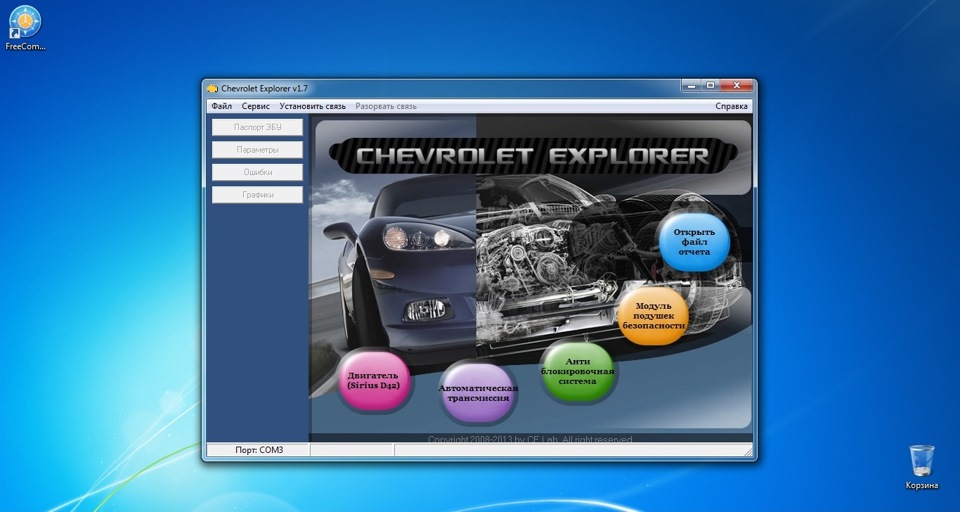The height and width of the screenshot is (512, 960).
Task: Click the CHEVROLET EXPLORER banner logo
Action: 531,156
